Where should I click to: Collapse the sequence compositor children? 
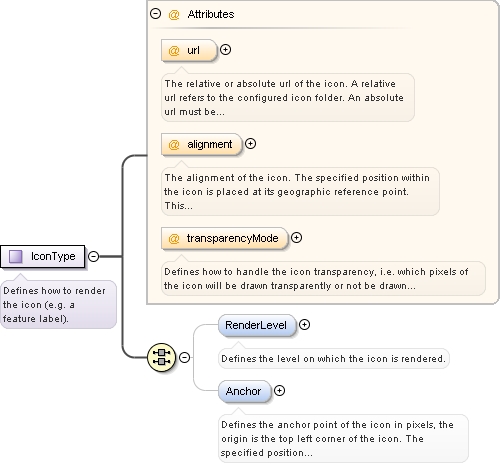click(x=184, y=357)
